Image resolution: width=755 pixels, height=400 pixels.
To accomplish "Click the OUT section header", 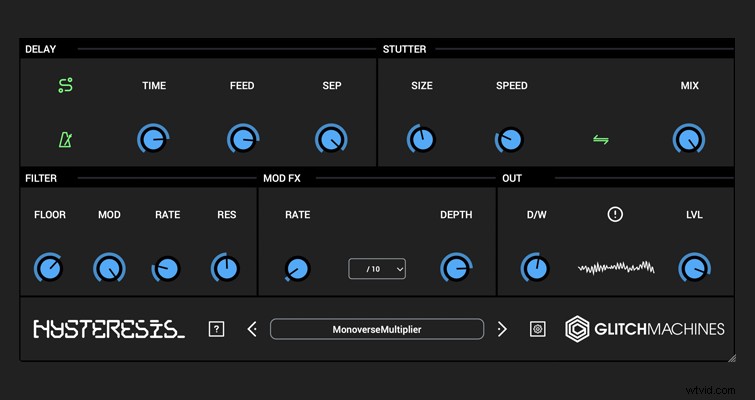I will click(x=512, y=178).
